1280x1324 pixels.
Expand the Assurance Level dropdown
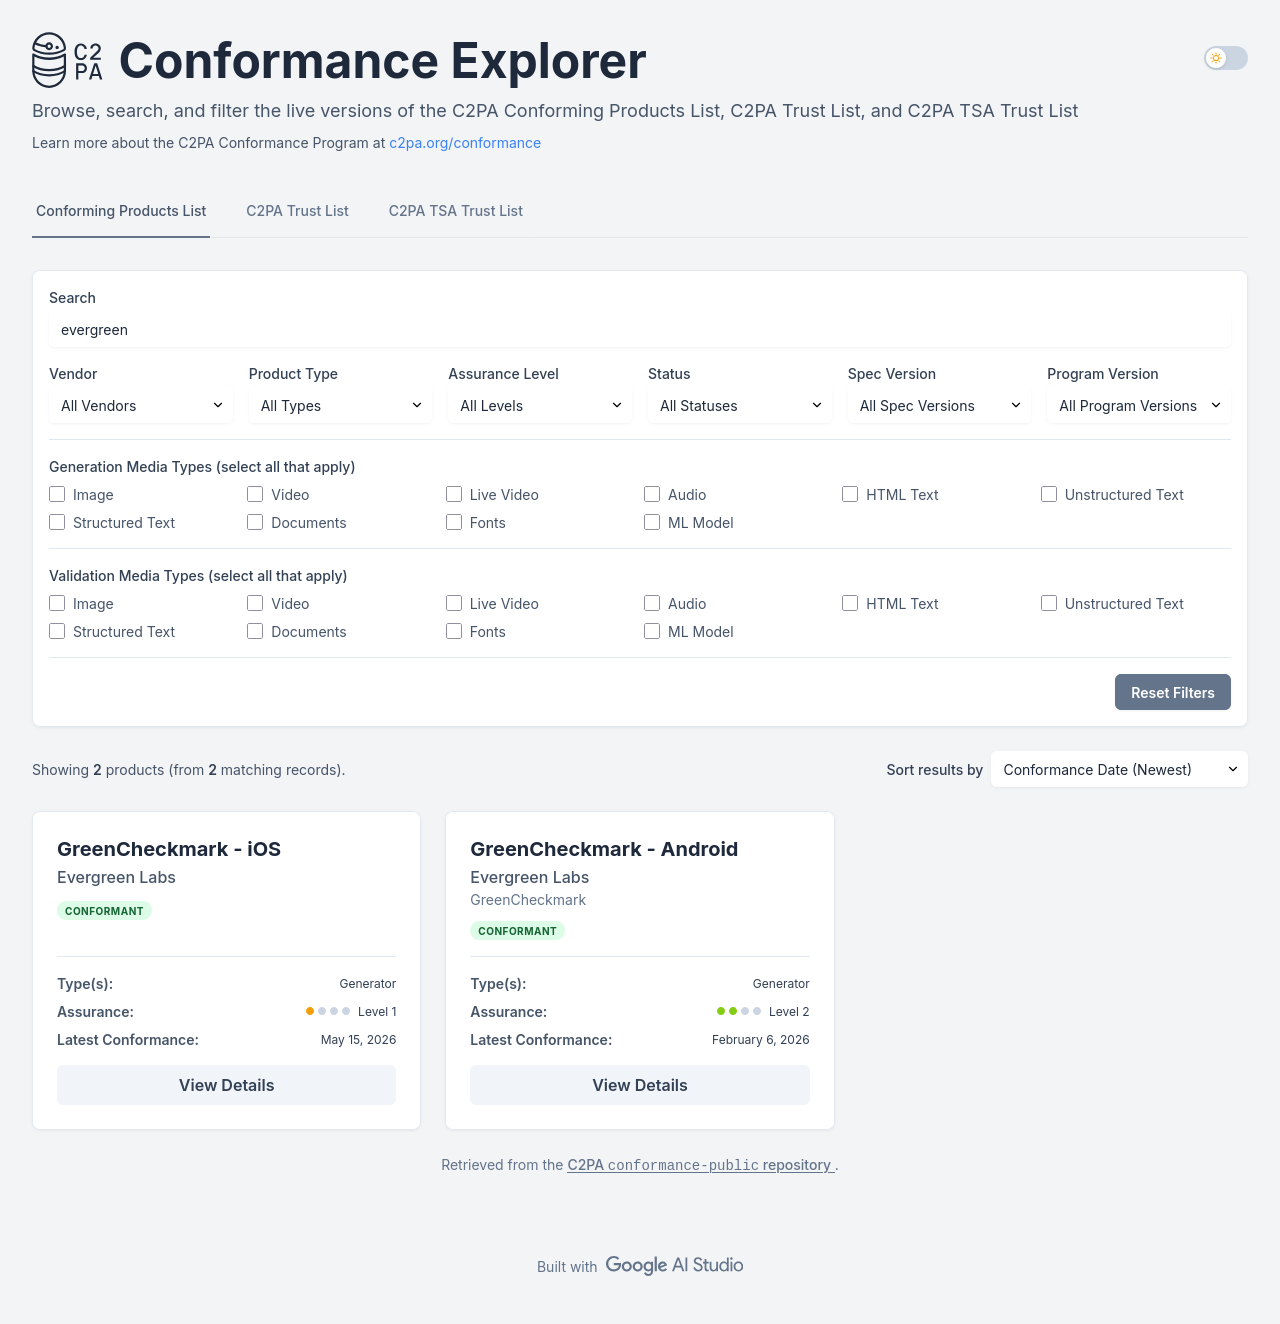click(540, 406)
